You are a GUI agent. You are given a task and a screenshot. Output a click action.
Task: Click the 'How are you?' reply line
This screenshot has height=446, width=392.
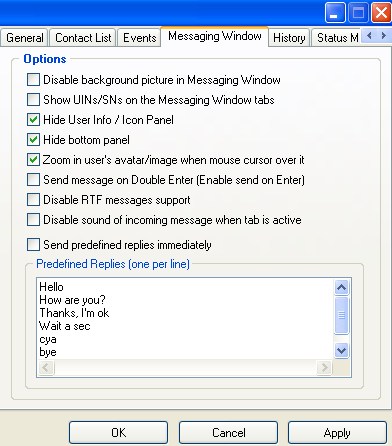[72, 300]
